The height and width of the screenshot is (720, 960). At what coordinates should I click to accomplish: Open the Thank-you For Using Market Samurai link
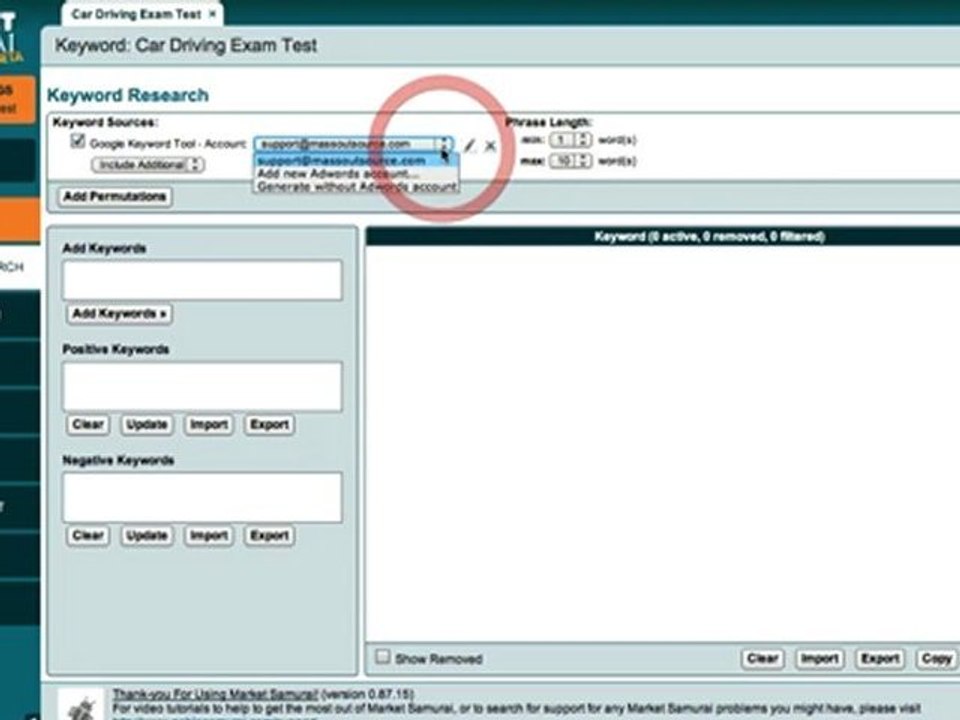coord(215,694)
